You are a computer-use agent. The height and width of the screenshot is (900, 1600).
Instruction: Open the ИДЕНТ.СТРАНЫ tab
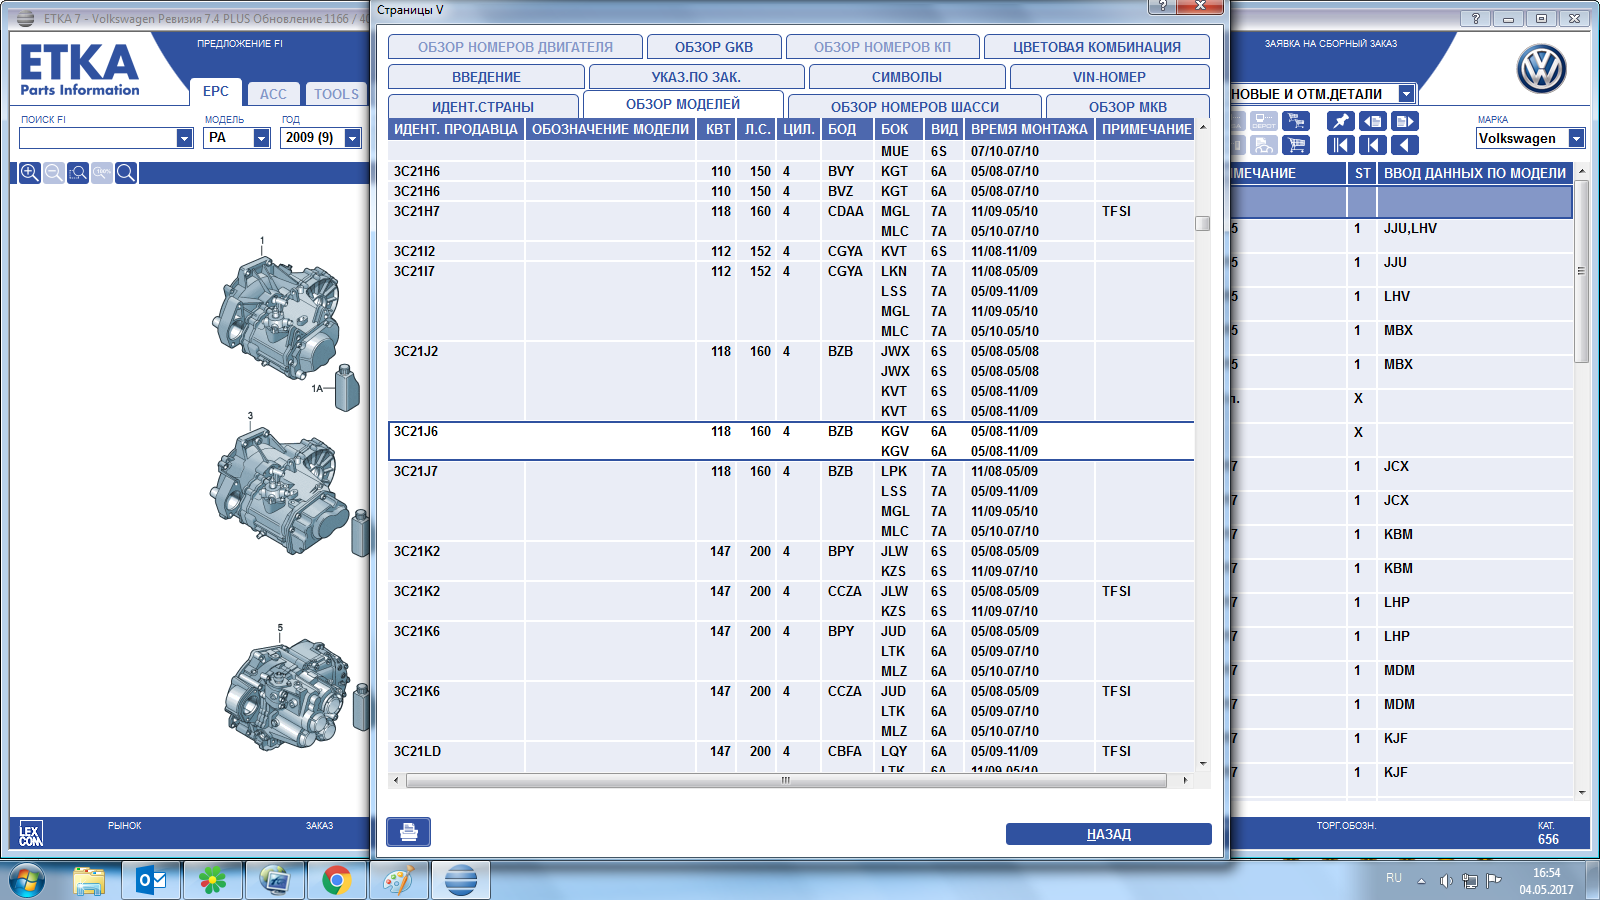tap(483, 106)
